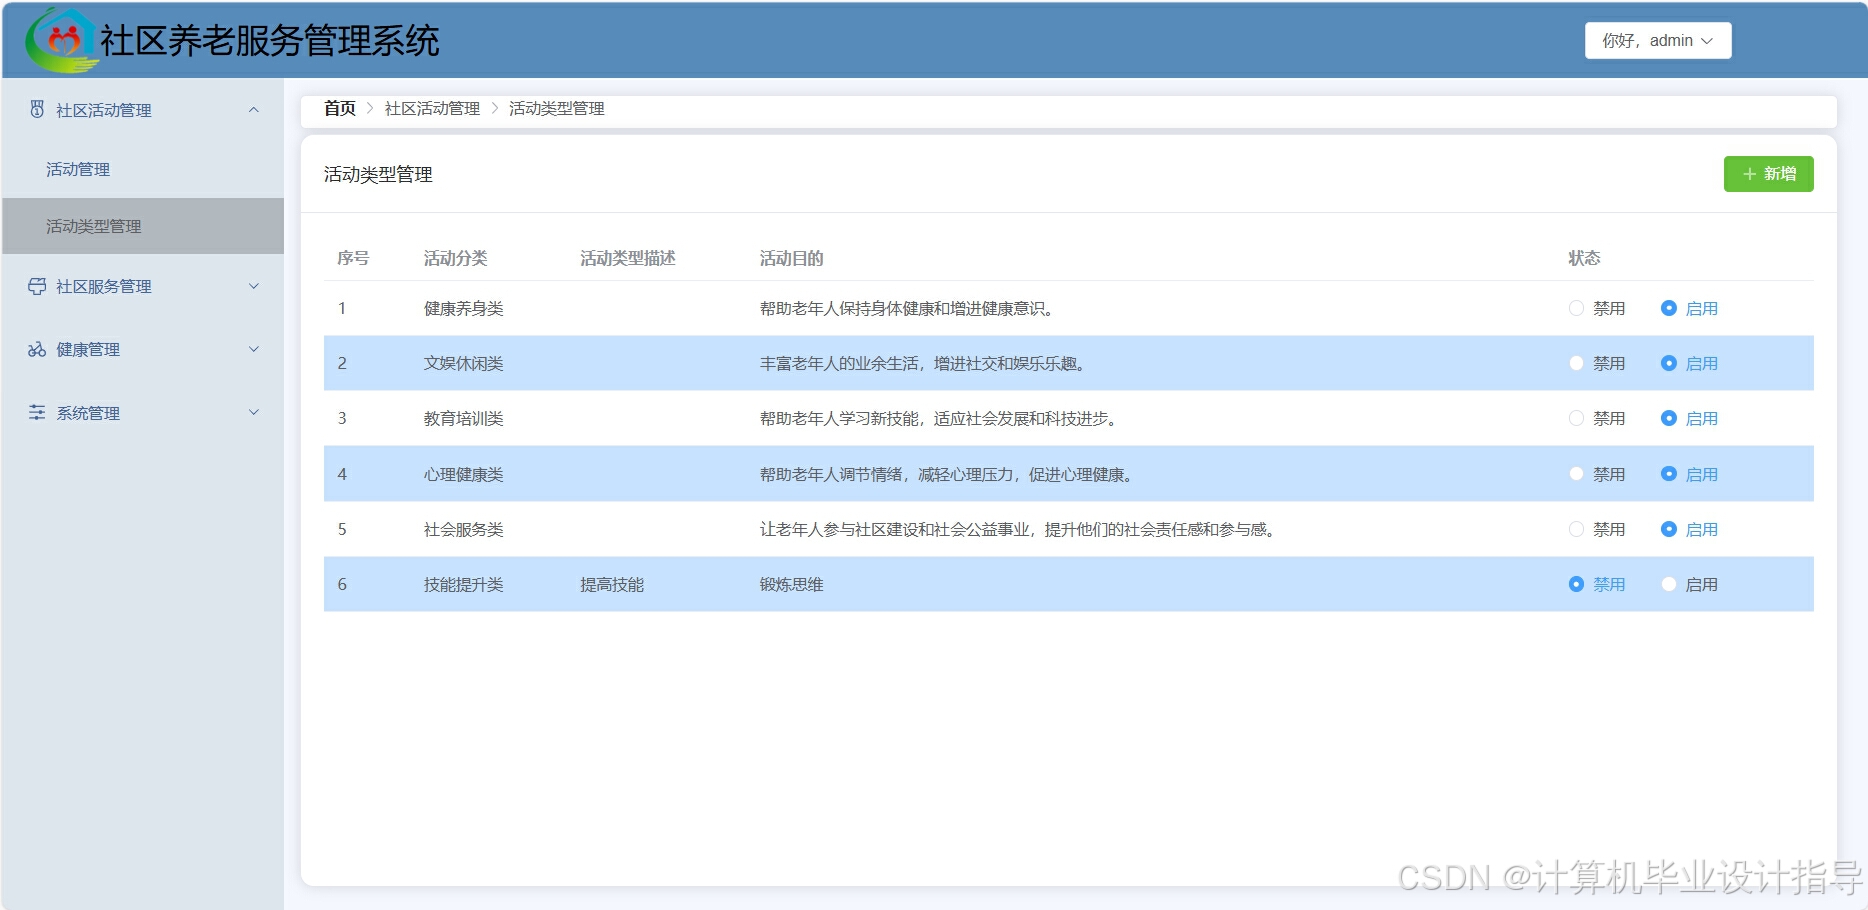The image size is (1868, 910).
Task: Click the 锻炼思维 purpose cell
Action: (792, 584)
